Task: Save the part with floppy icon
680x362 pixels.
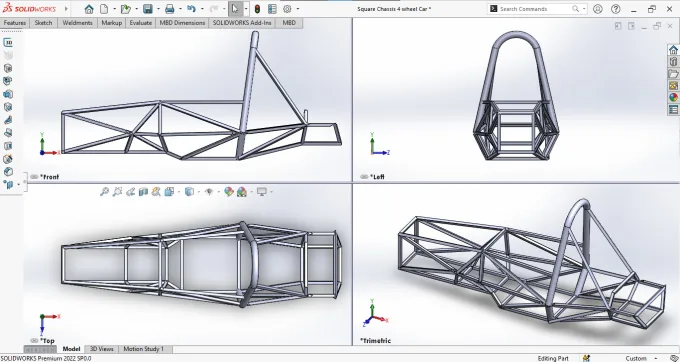Action: (x=148, y=9)
